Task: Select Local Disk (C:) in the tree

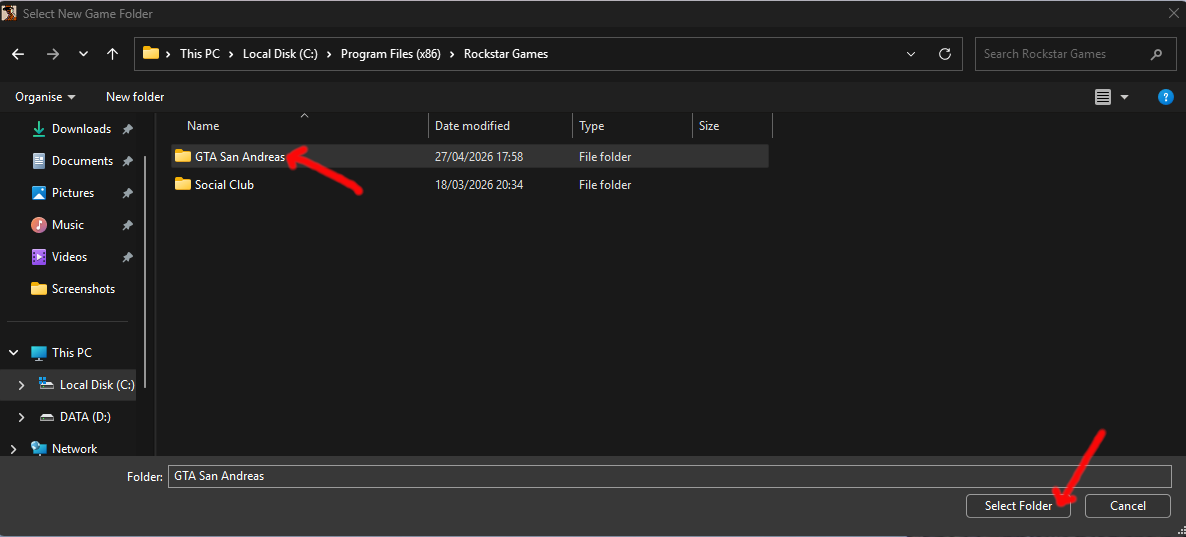Action: click(97, 385)
